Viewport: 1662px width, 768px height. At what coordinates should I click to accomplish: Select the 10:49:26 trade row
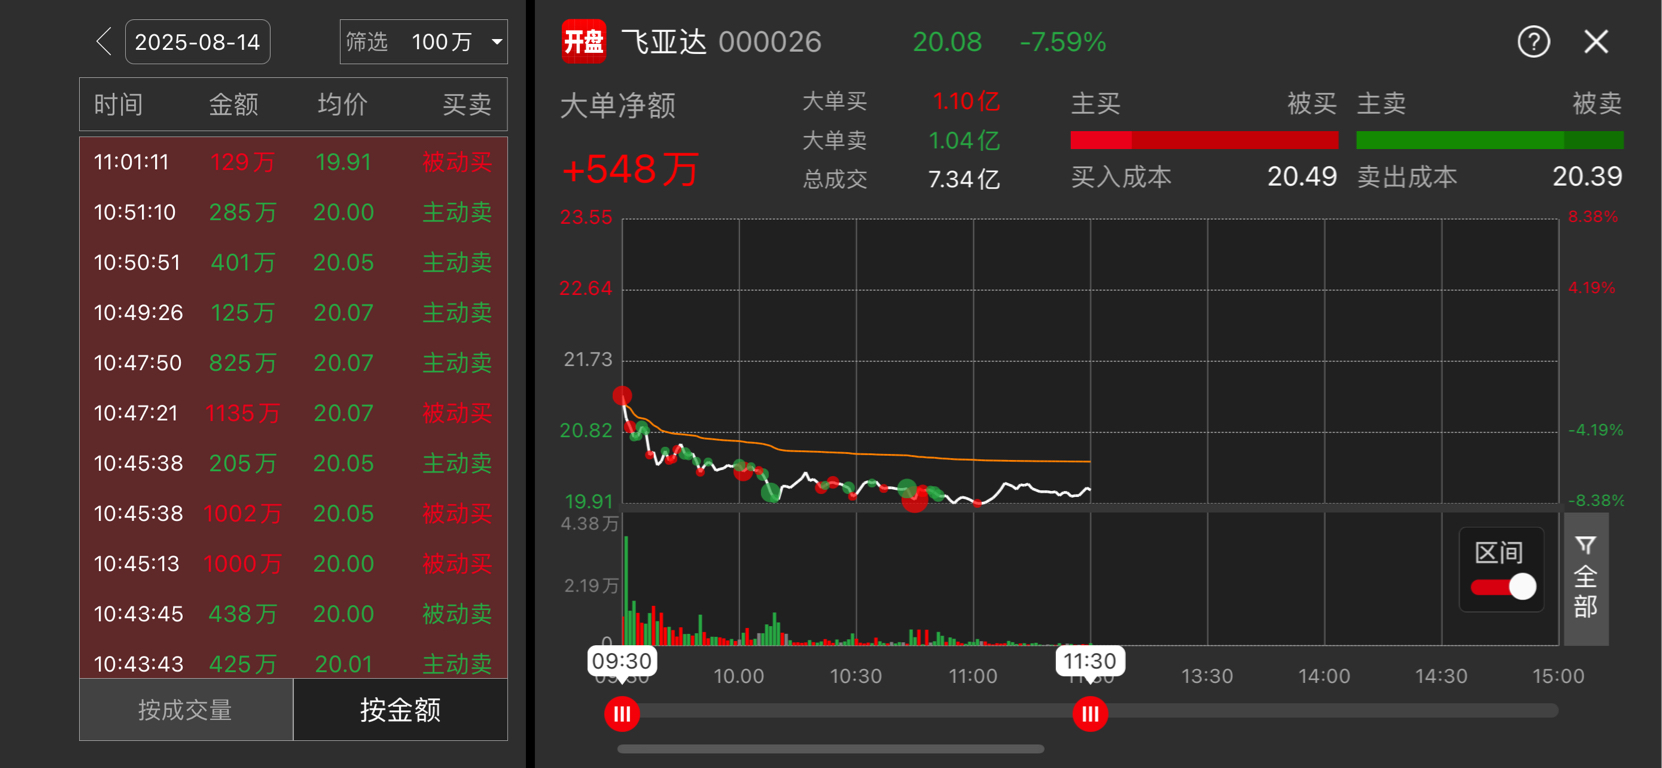(294, 313)
